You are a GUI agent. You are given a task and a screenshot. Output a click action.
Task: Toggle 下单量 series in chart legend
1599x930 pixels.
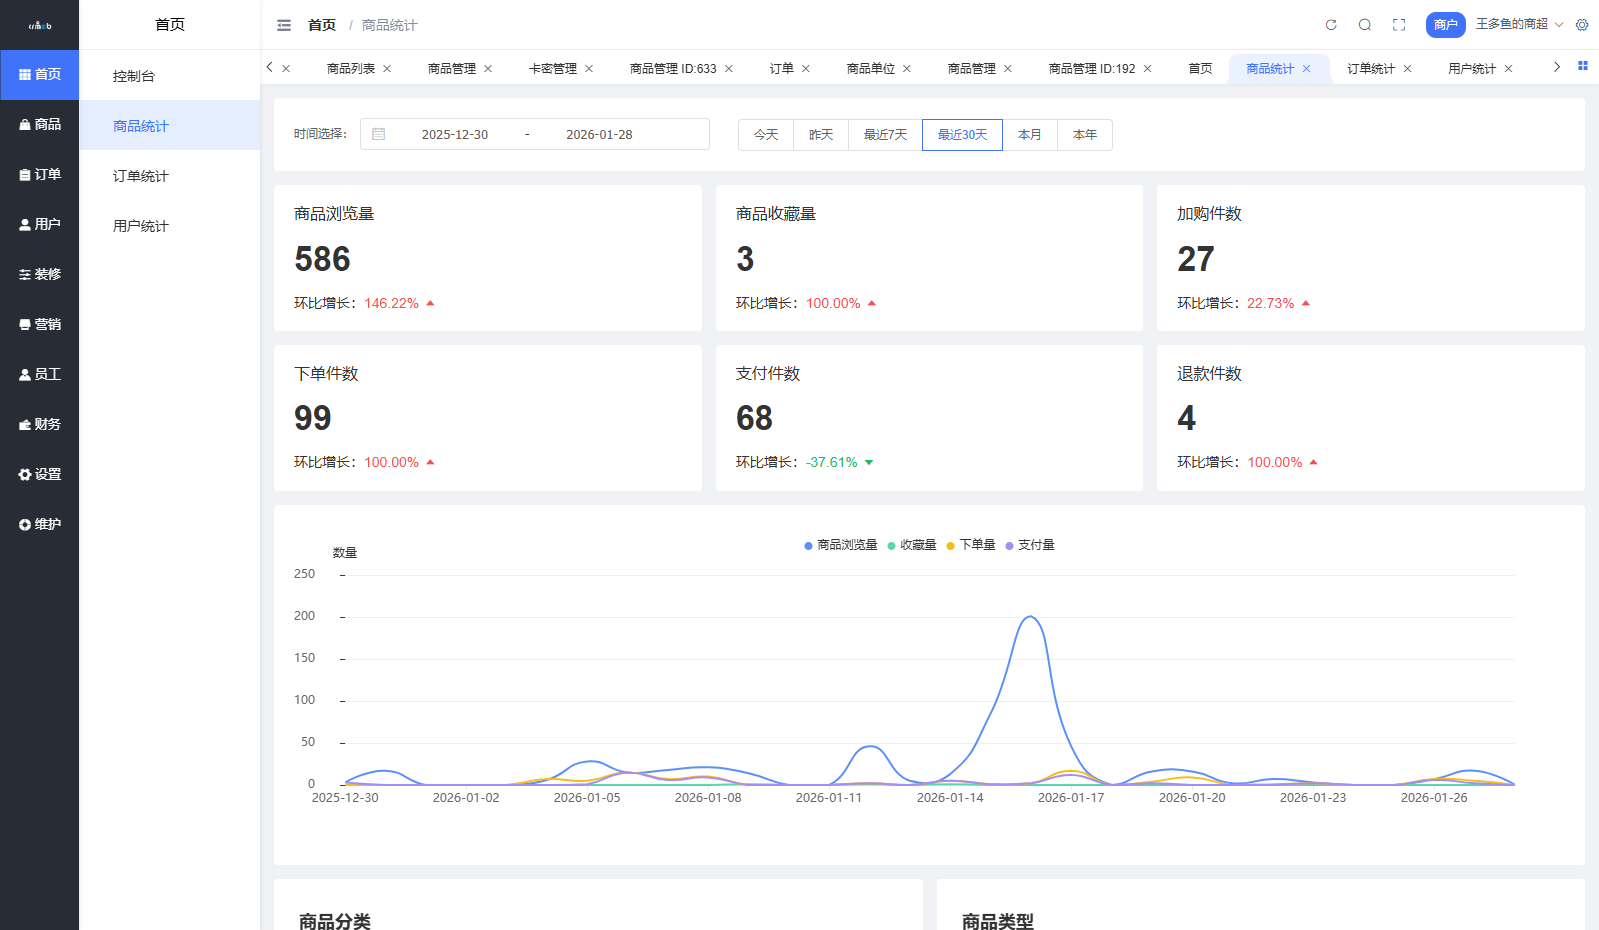pos(976,545)
